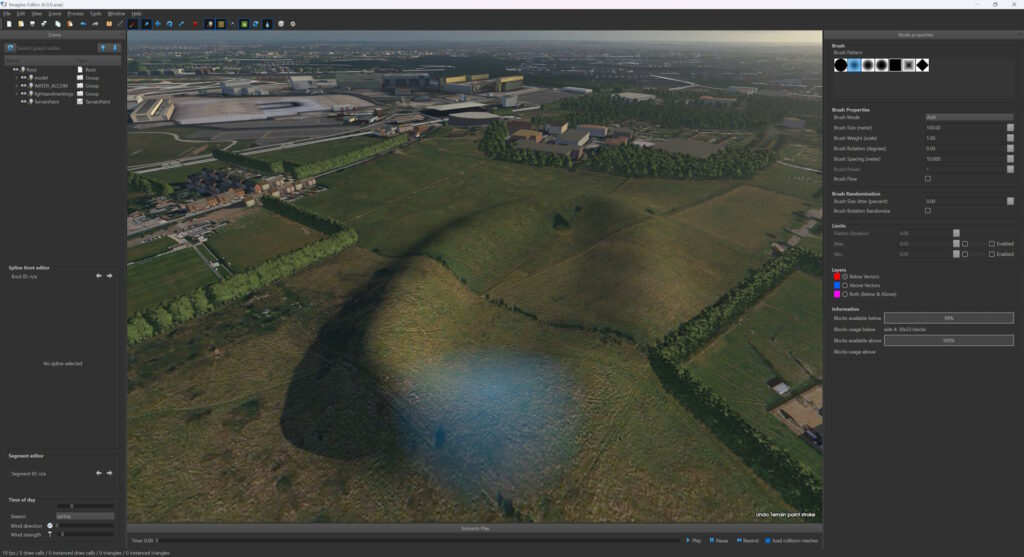
Task: Click the Brush Size spinner control
Action: (x=1010, y=127)
